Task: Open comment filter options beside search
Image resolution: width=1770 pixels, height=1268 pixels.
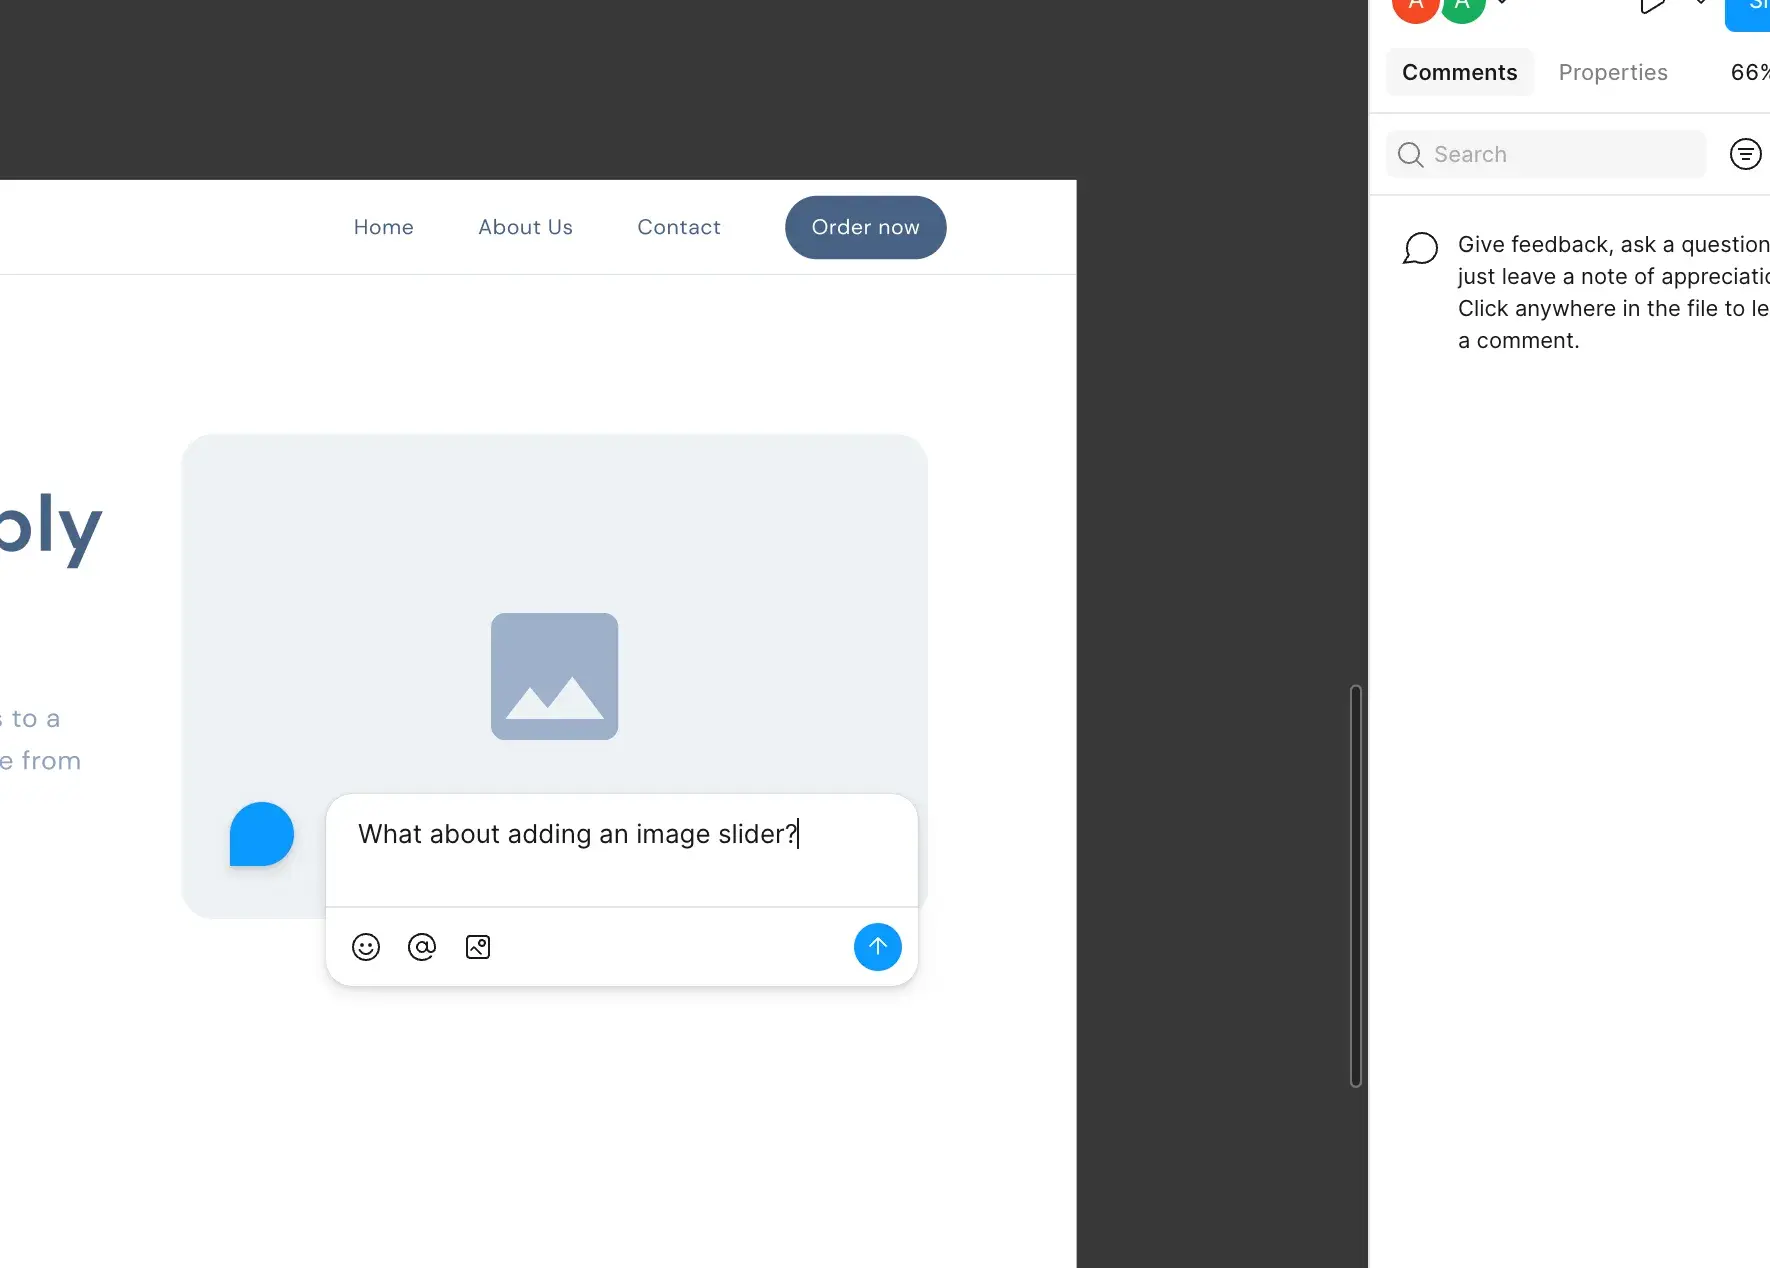Action: pyautogui.click(x=1746, y=153)
